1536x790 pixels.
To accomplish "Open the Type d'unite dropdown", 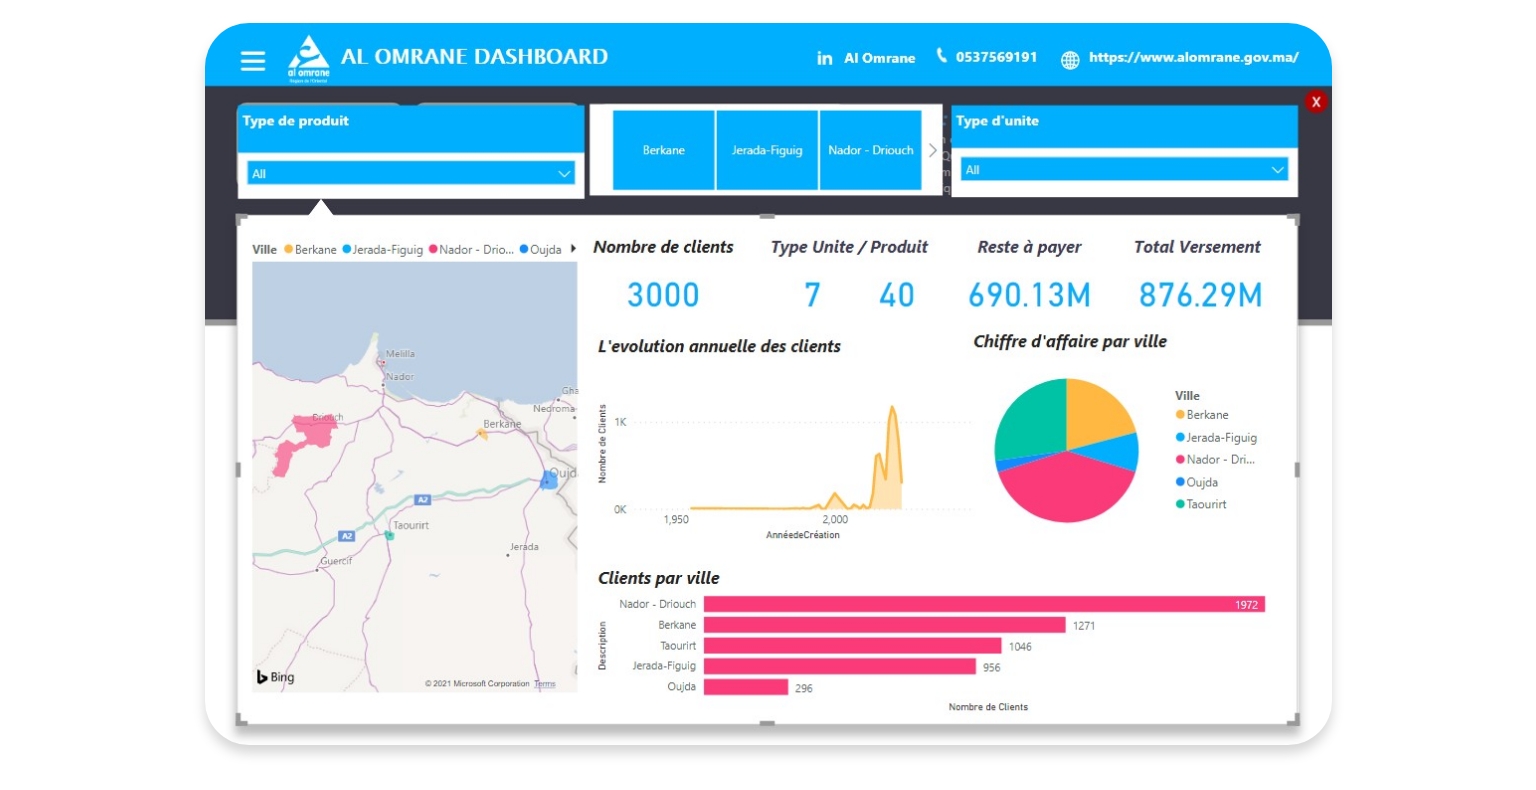I will (x=1124, y=170).
